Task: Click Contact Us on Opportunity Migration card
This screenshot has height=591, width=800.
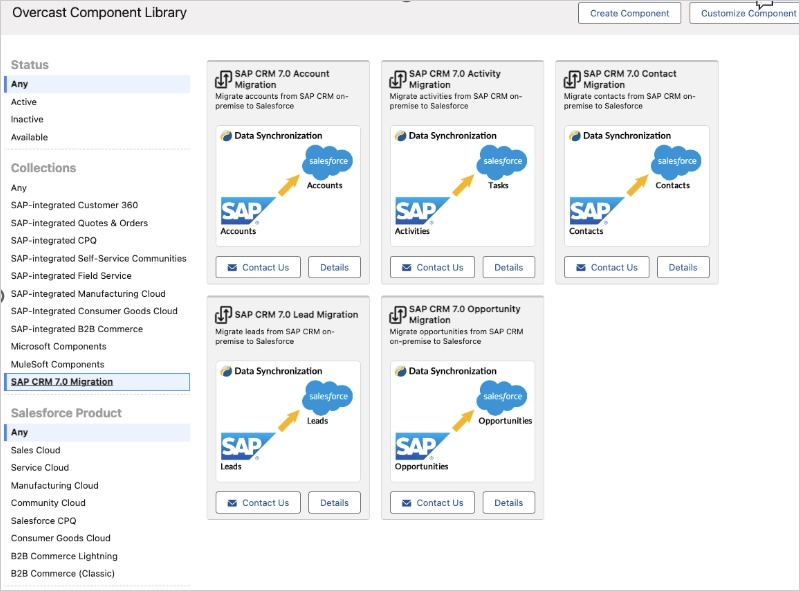Action: (432, 502)
